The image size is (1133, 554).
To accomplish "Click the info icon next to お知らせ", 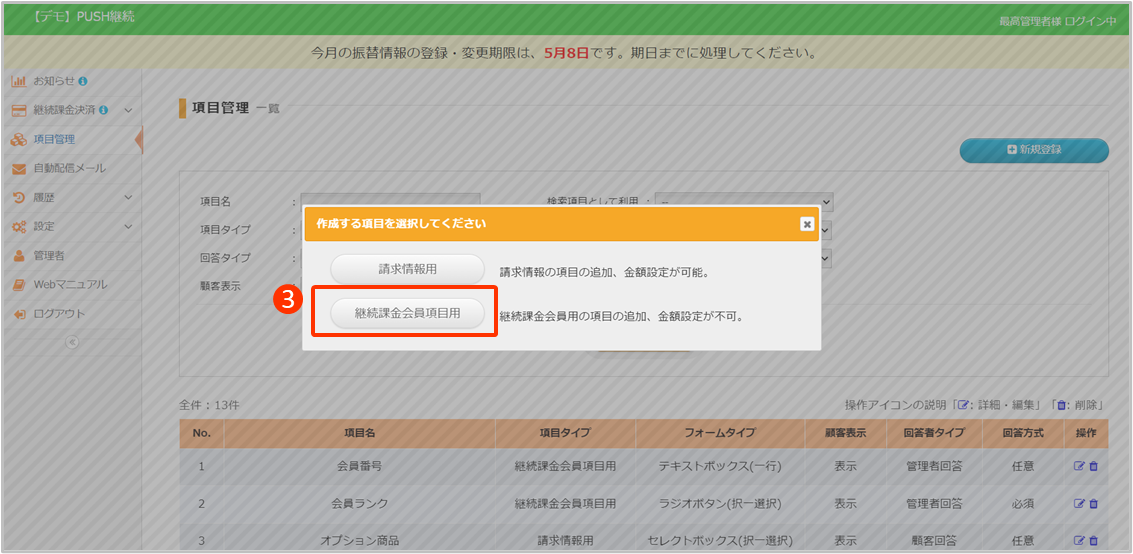I will tap(82, 81).
